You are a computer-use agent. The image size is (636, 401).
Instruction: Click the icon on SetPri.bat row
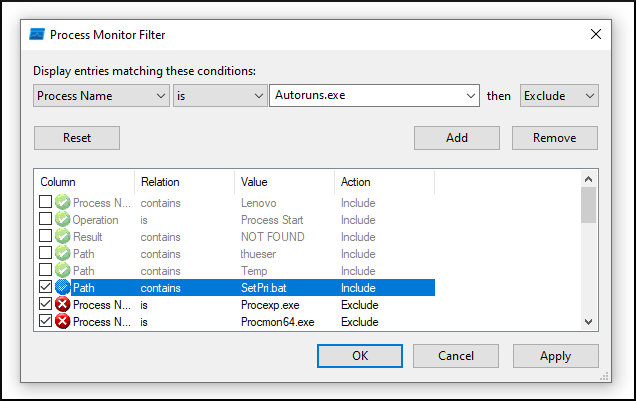pos(63,288)
